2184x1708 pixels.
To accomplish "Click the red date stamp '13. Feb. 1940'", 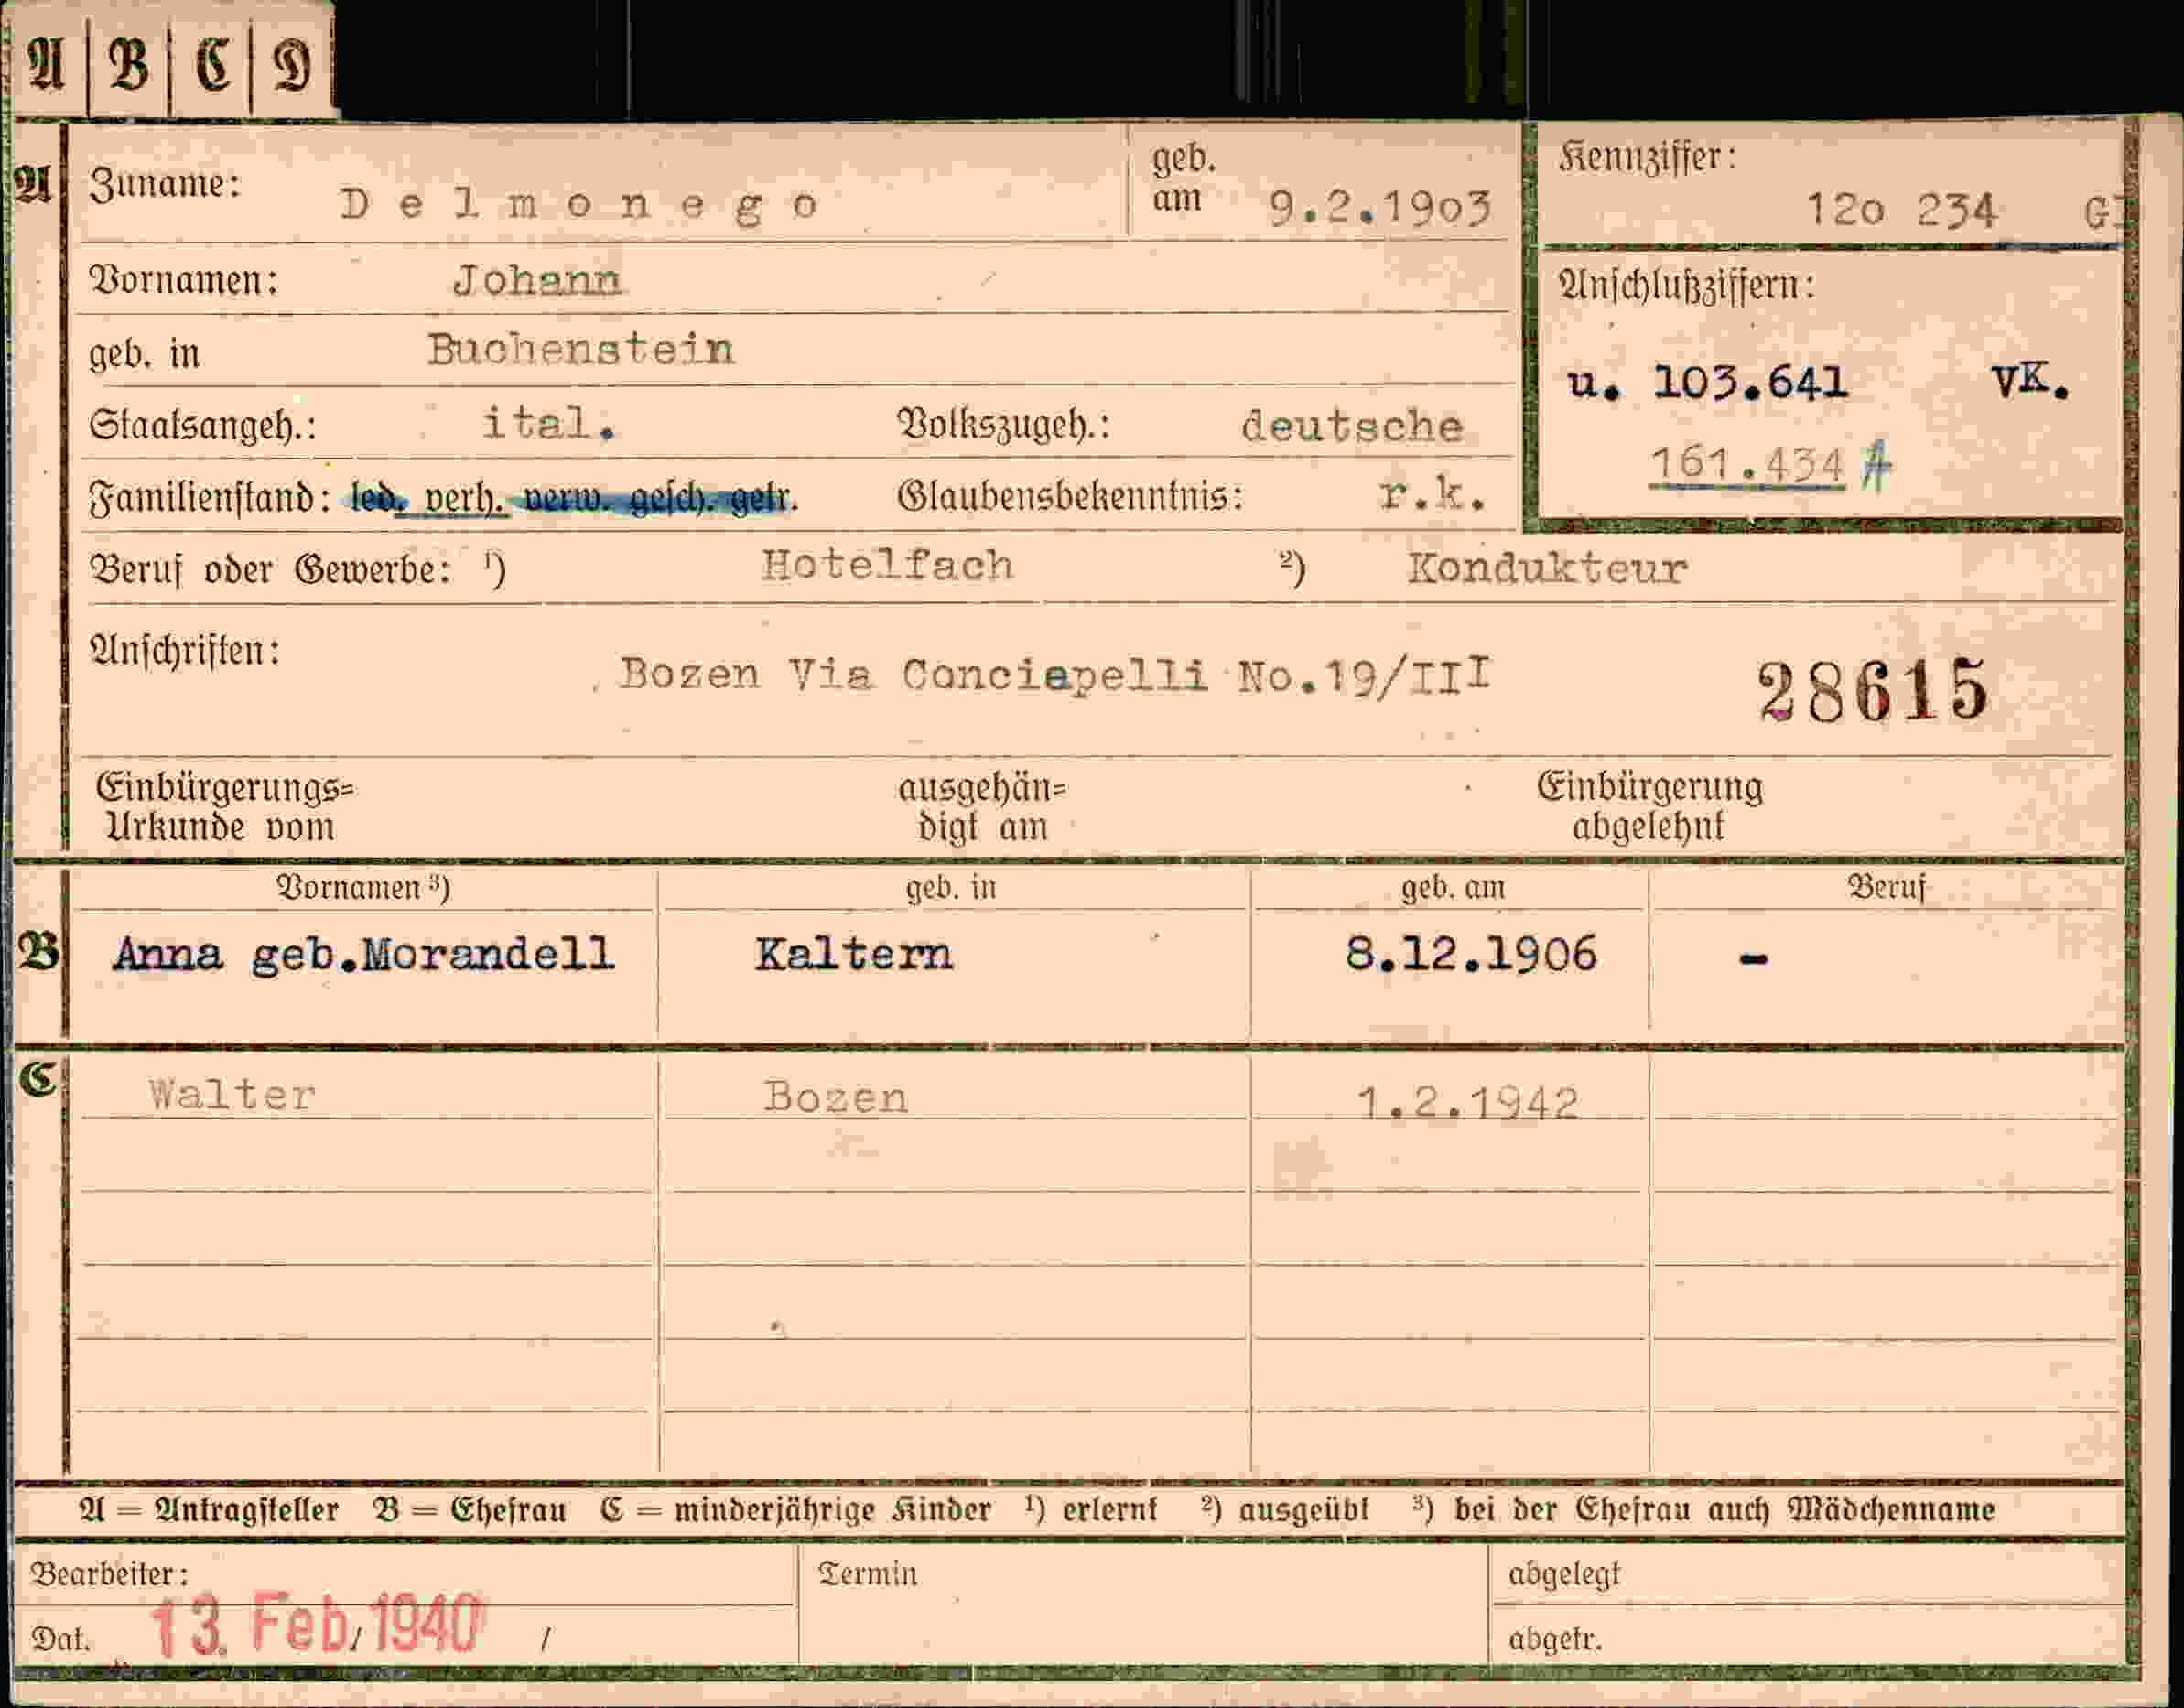I will 316,1625.
